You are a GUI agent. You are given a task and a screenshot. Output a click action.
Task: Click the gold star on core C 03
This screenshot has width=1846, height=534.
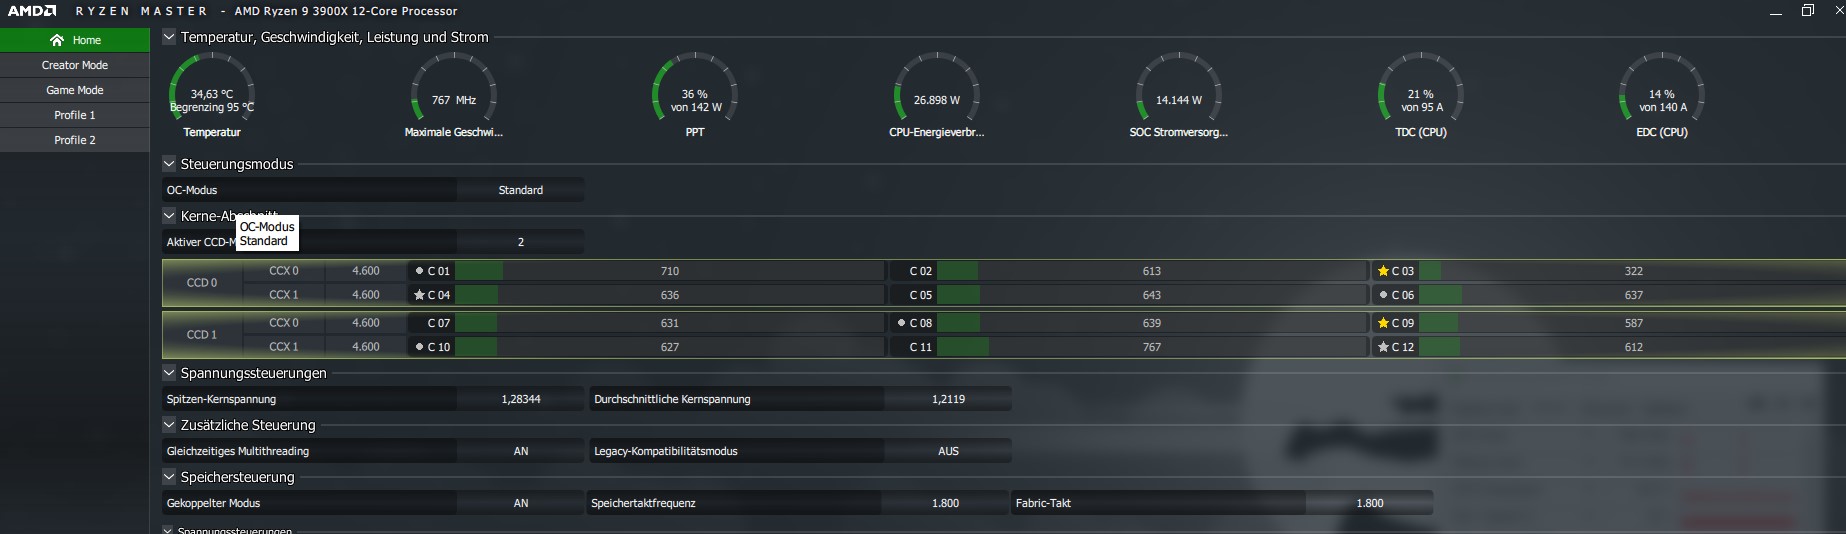[1384, 271]
